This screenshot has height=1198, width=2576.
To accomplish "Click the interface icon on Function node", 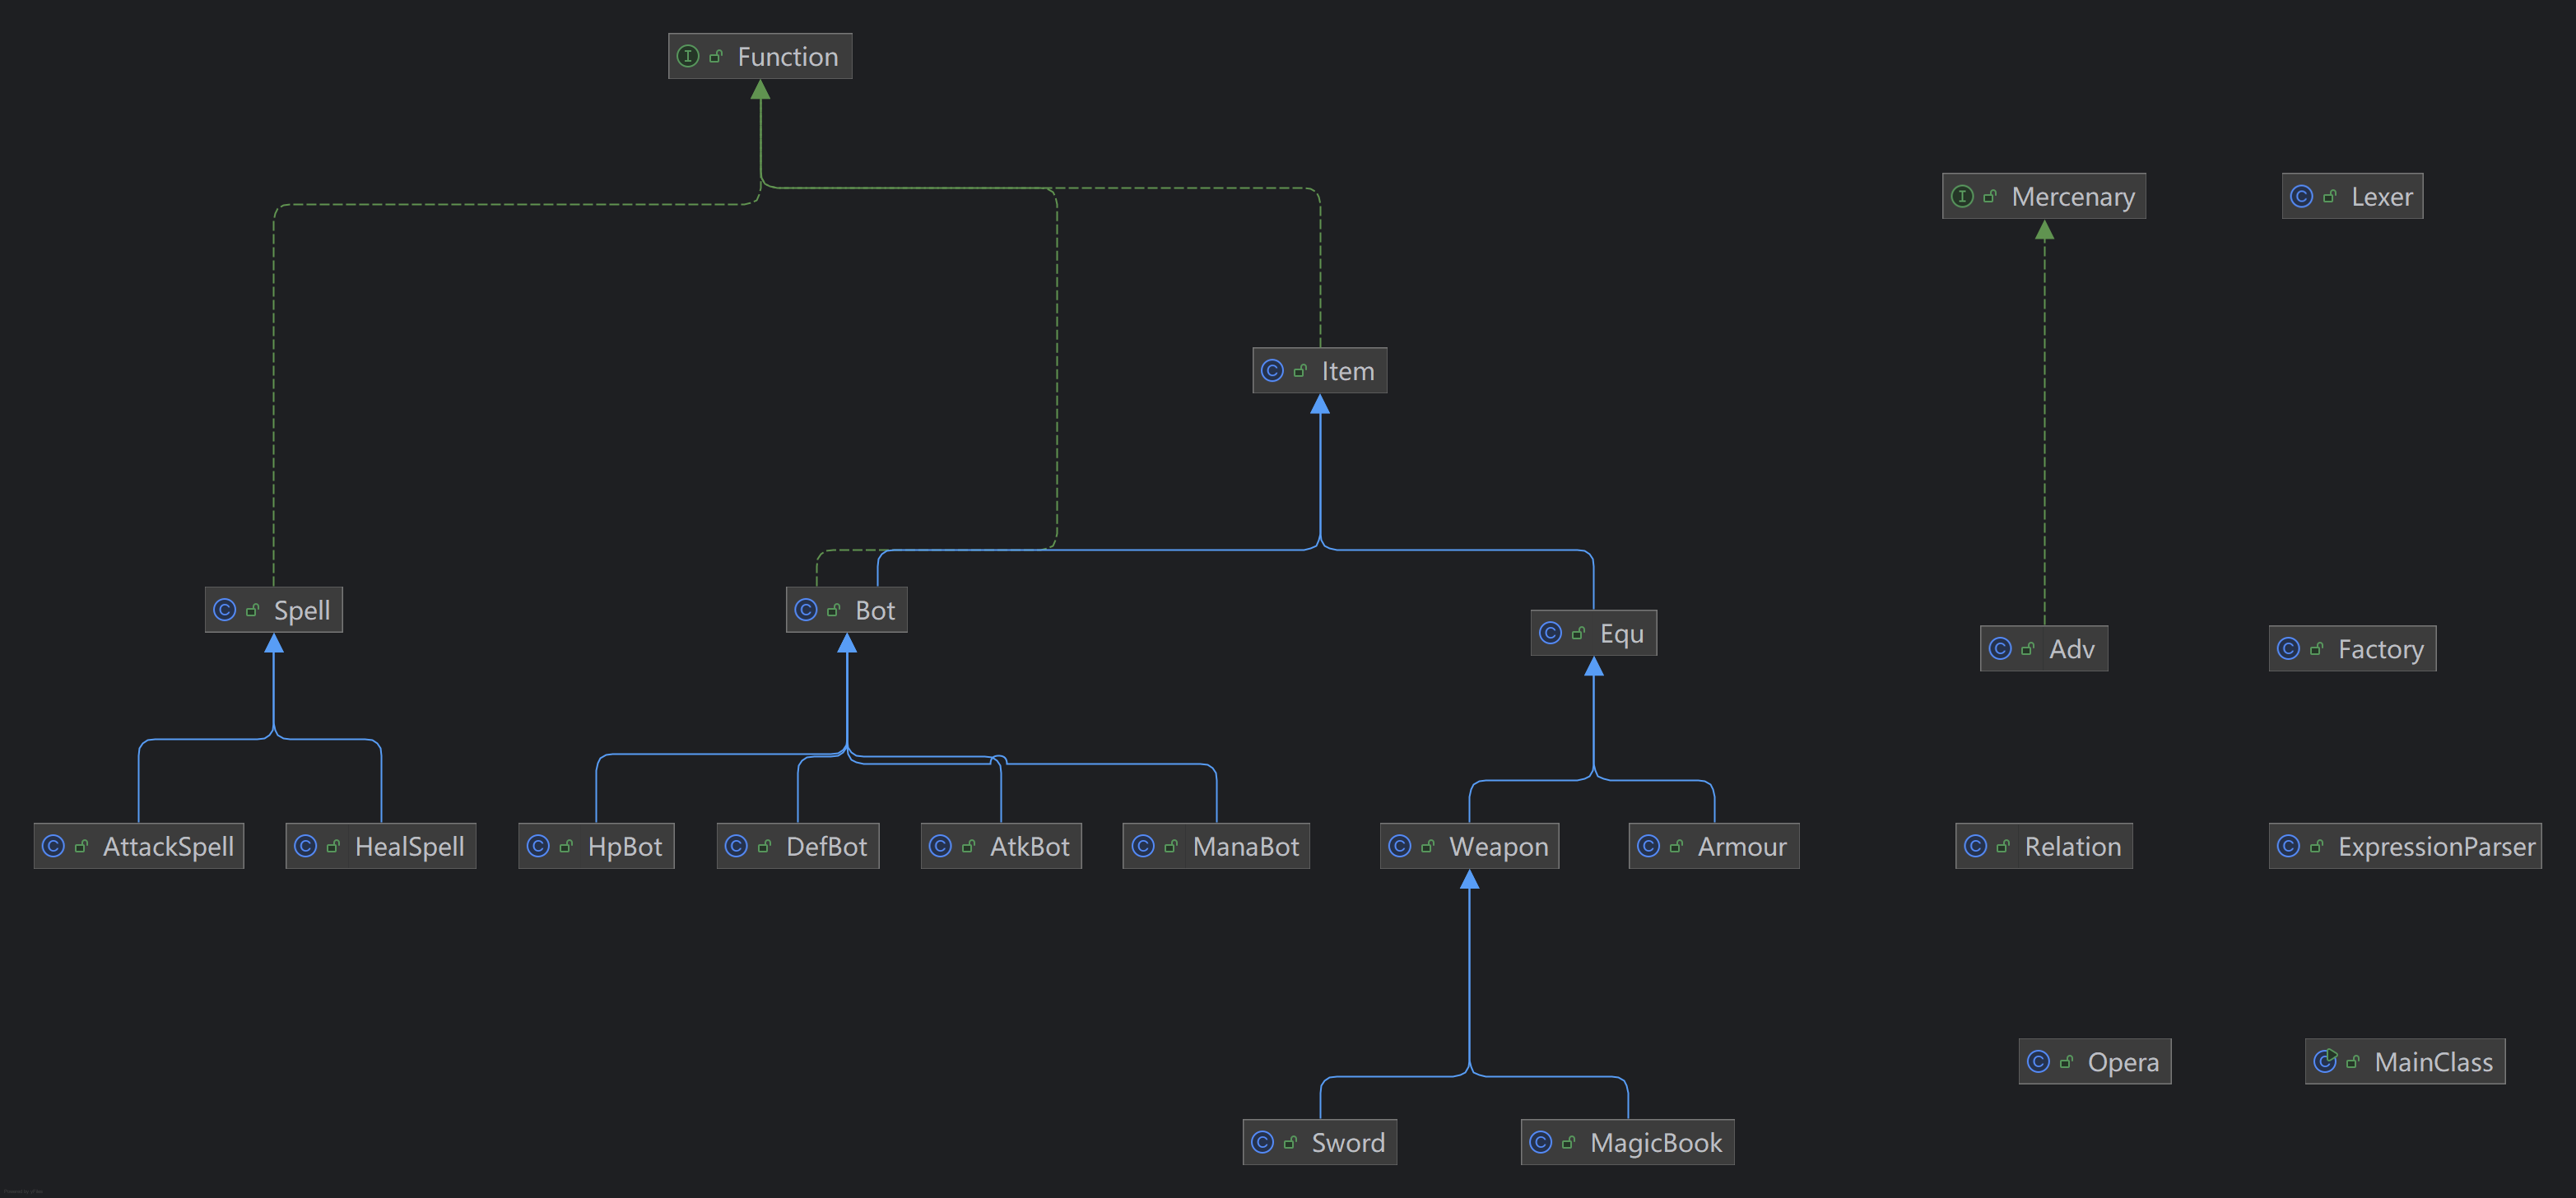I will click(x=688, y=56).
